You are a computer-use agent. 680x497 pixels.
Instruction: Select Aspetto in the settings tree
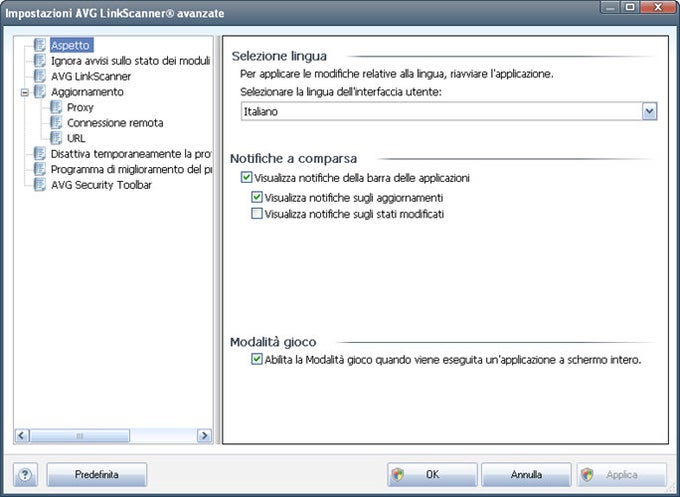pos(71,45)
